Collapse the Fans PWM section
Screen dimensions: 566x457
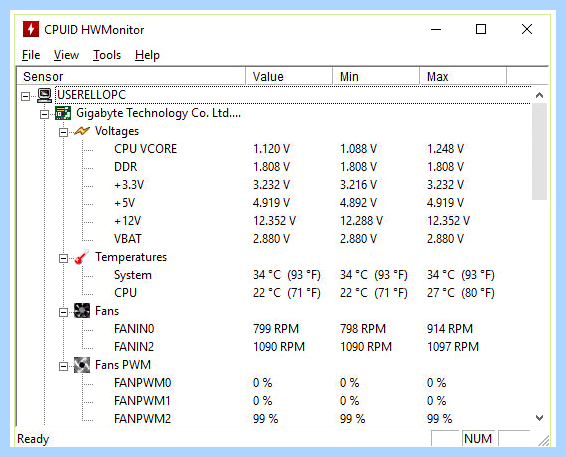[63, 366]
